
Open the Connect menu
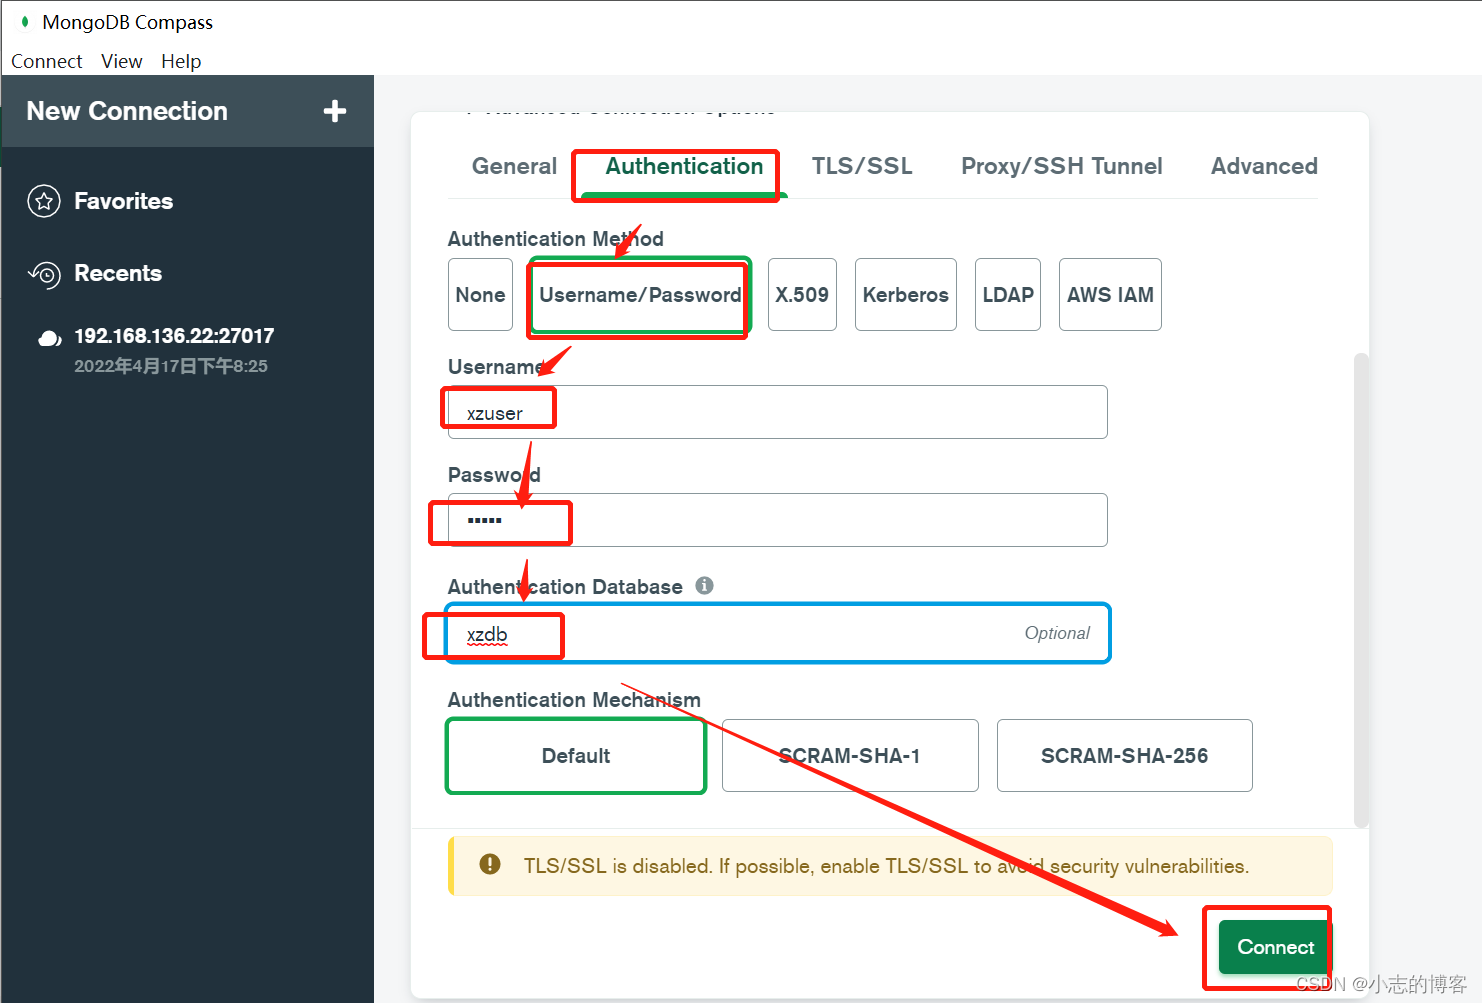tap(47, 61)
